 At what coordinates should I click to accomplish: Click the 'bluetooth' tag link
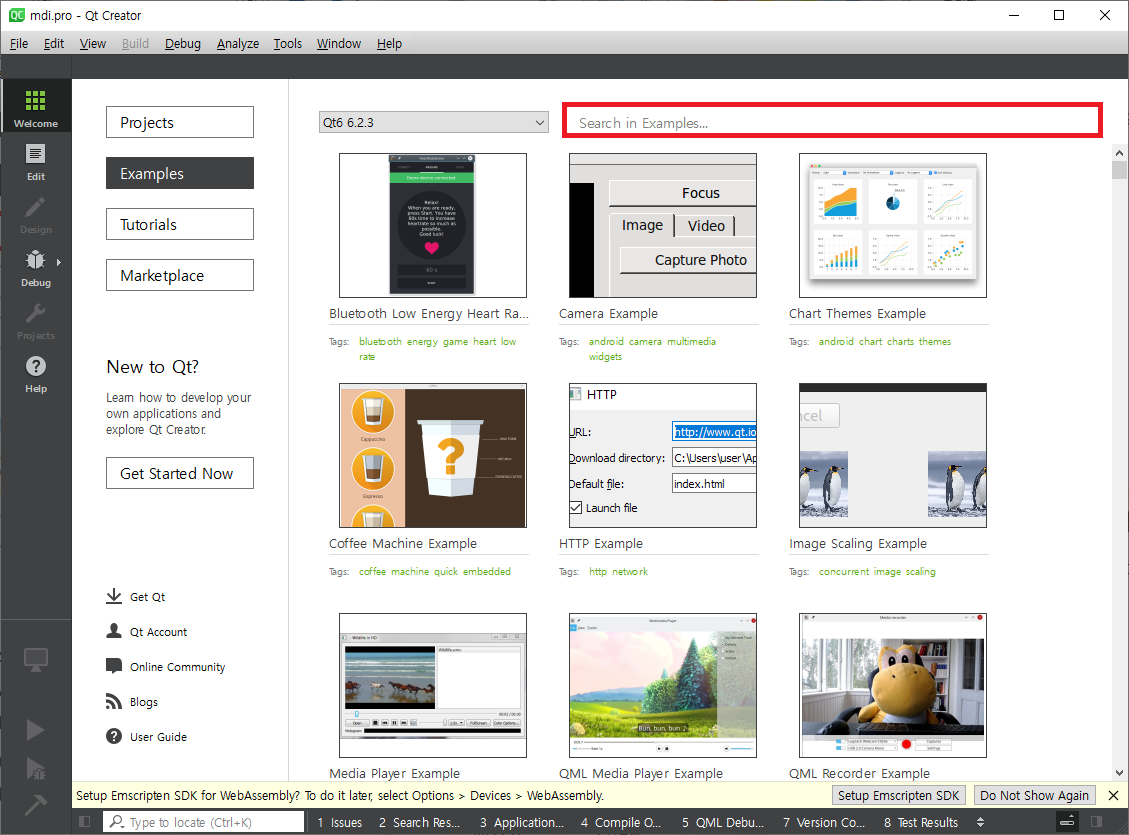pyautogui.click(x=380, y=341)
